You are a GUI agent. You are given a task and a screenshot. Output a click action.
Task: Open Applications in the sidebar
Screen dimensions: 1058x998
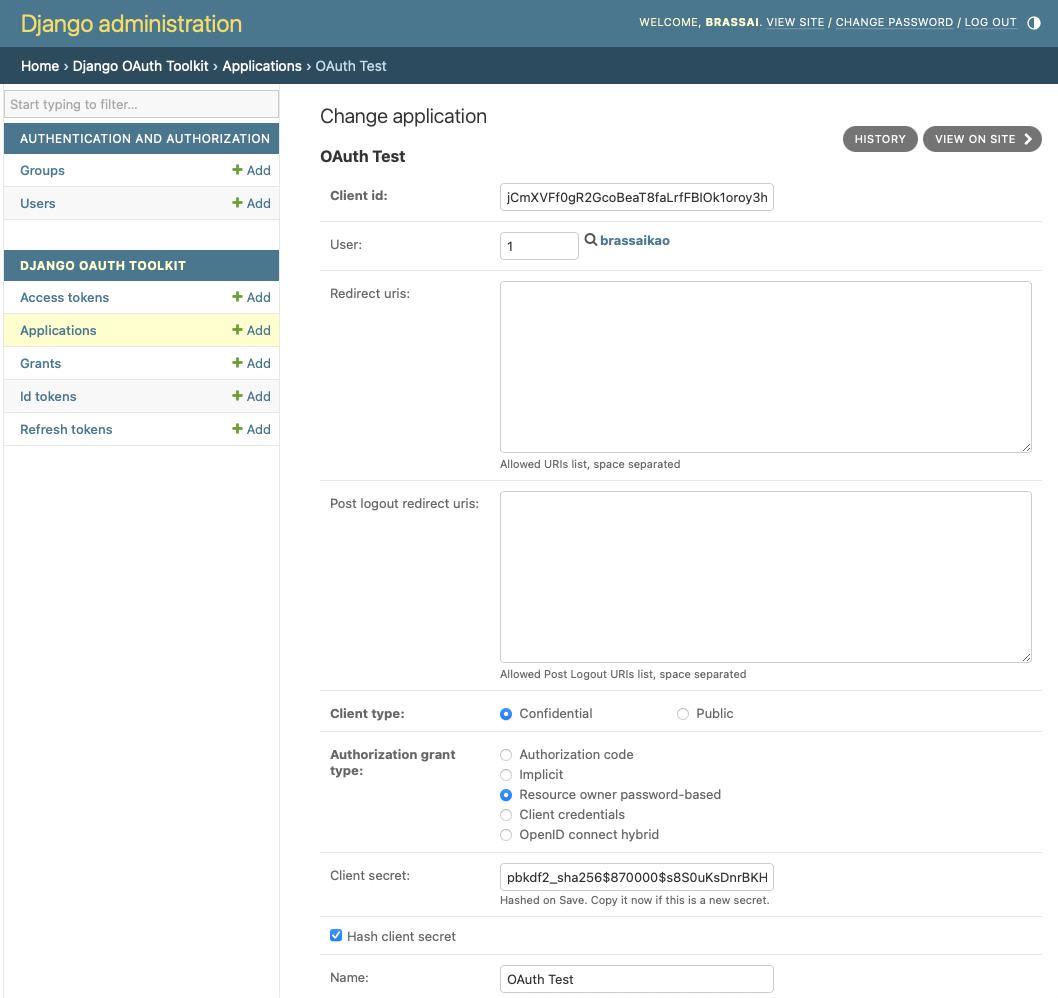coord(58,330)
